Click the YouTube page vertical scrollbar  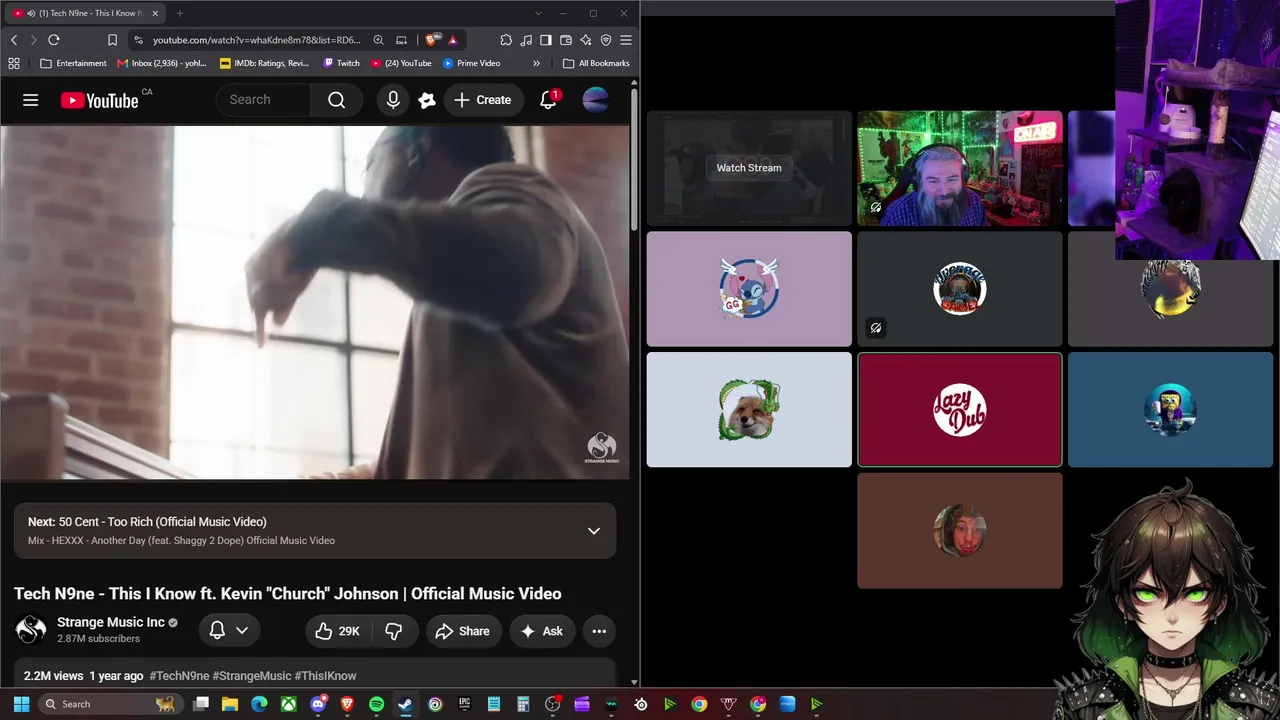(x=634, y=160)
